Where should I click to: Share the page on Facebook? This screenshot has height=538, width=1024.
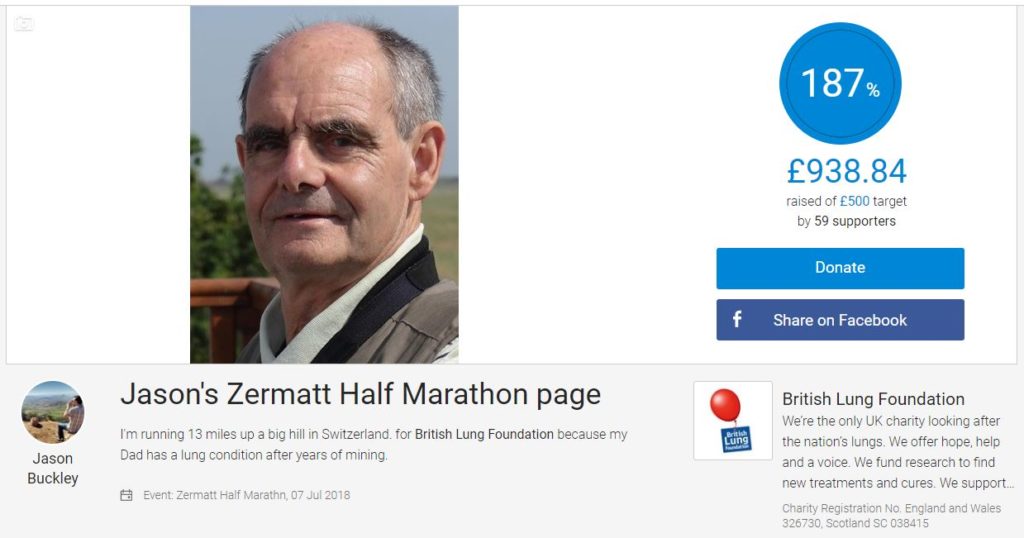tap(840, 320)
